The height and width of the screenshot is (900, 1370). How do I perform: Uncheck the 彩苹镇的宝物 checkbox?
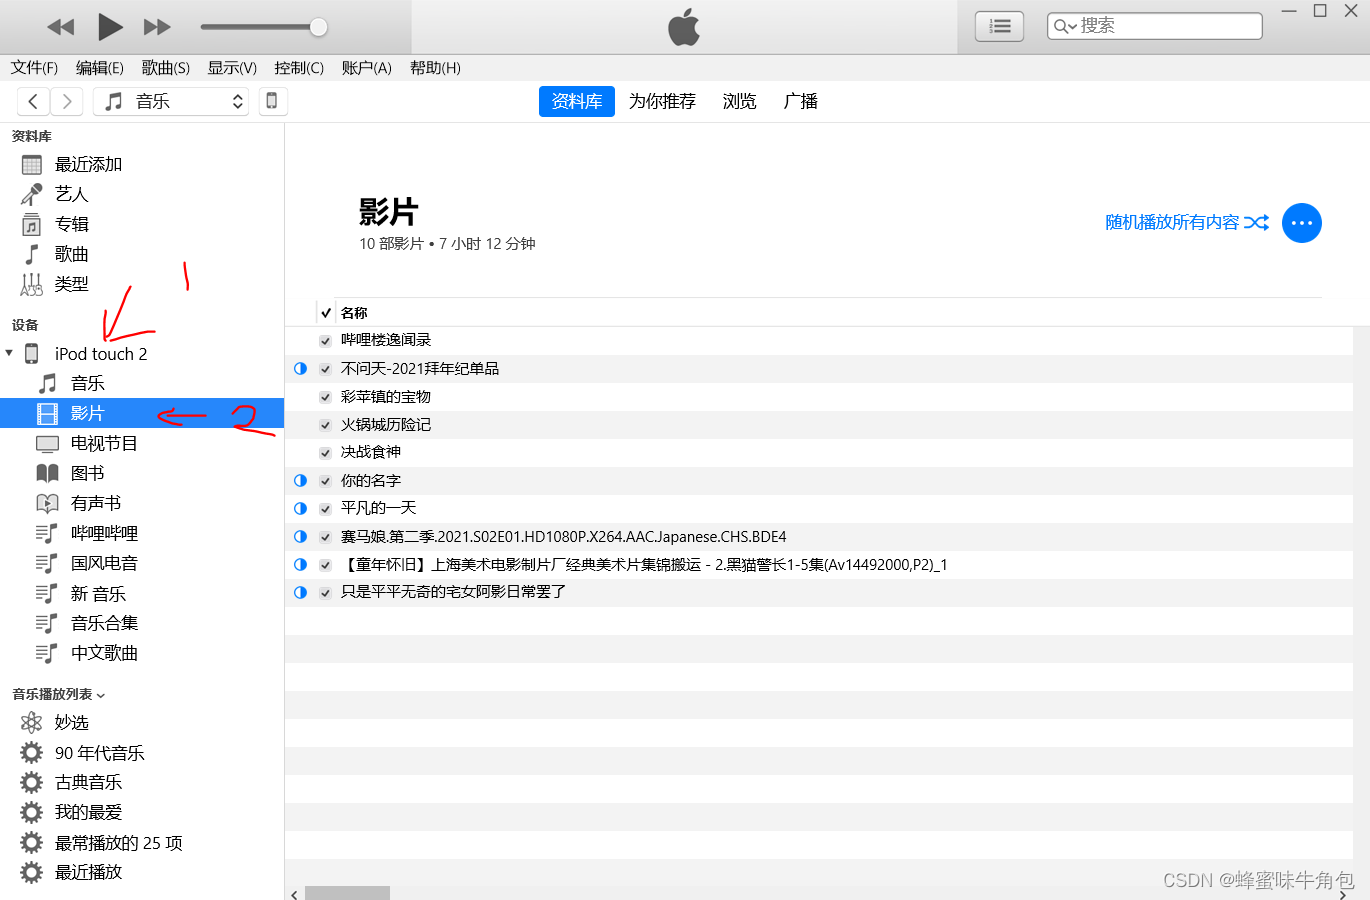click(325, 397)
